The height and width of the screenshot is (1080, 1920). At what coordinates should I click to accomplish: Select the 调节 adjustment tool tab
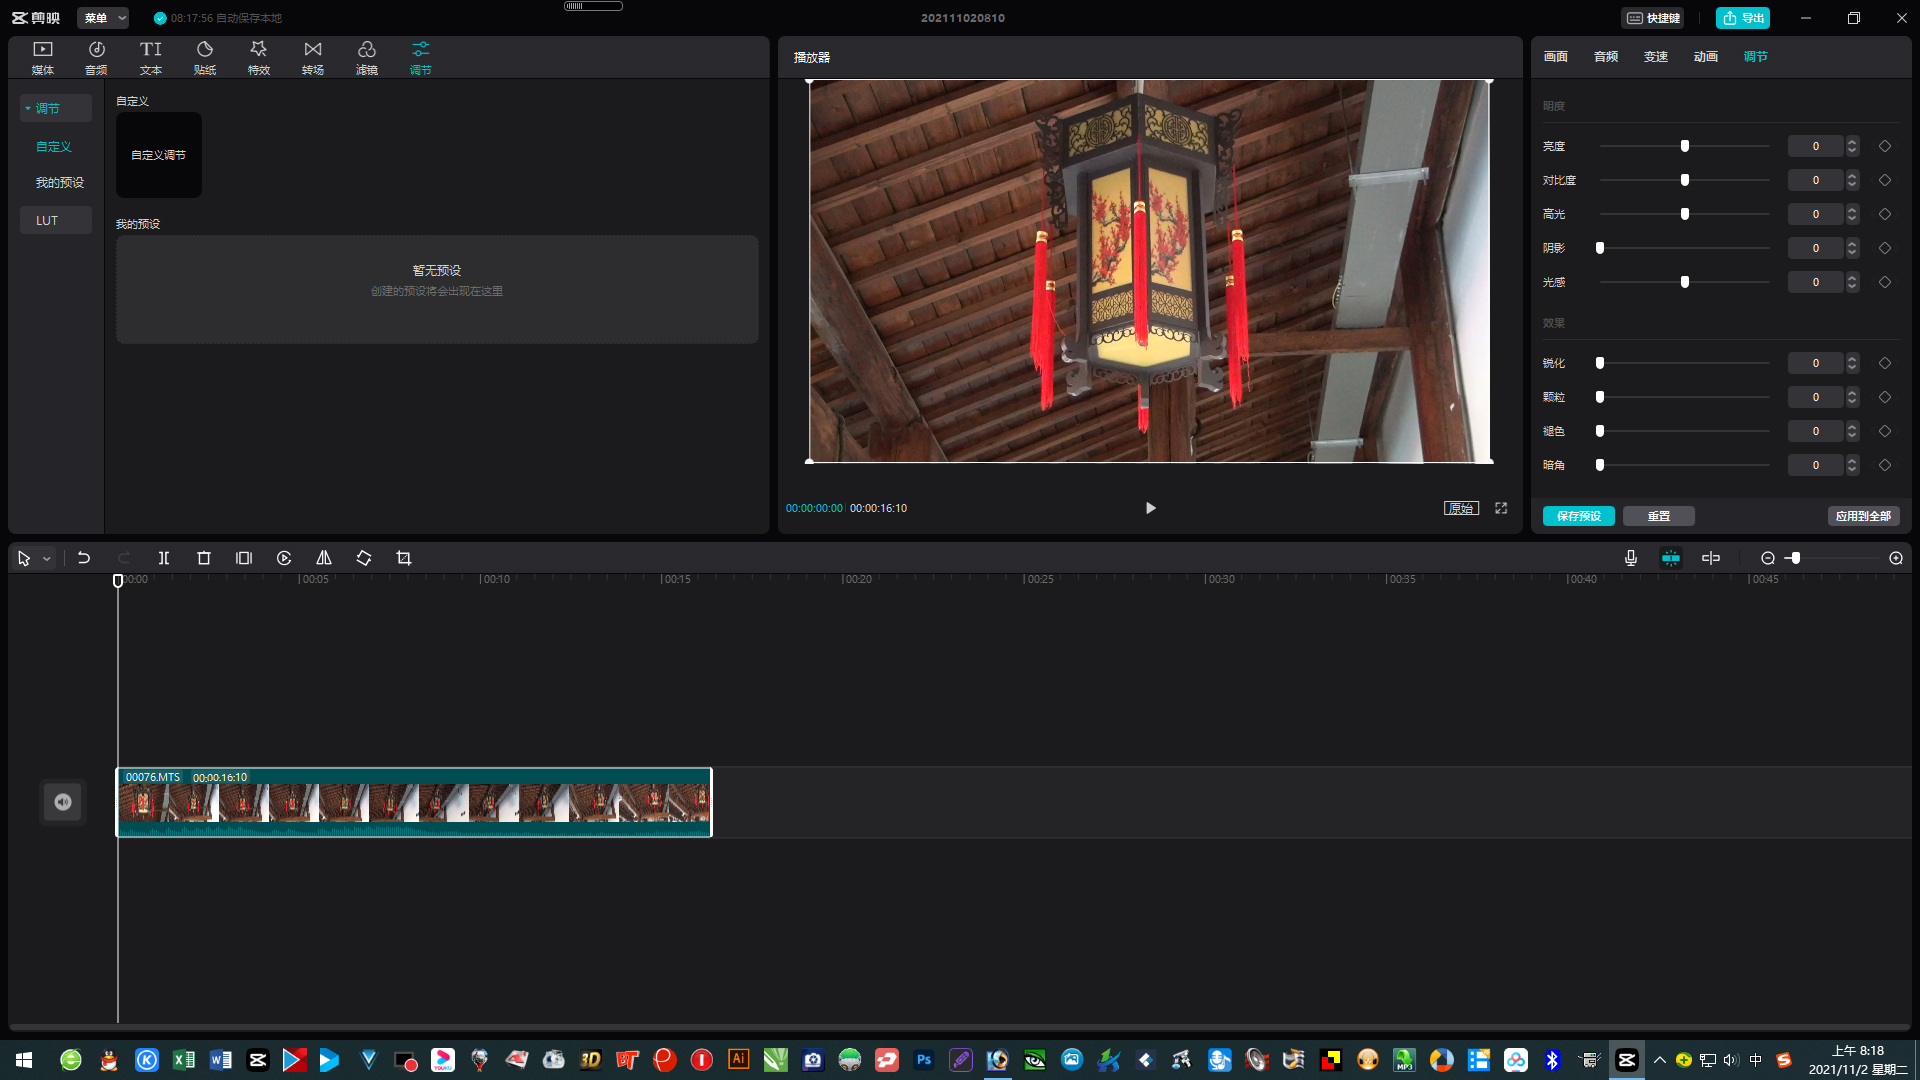pyautogui.click(x=421, y=58)
